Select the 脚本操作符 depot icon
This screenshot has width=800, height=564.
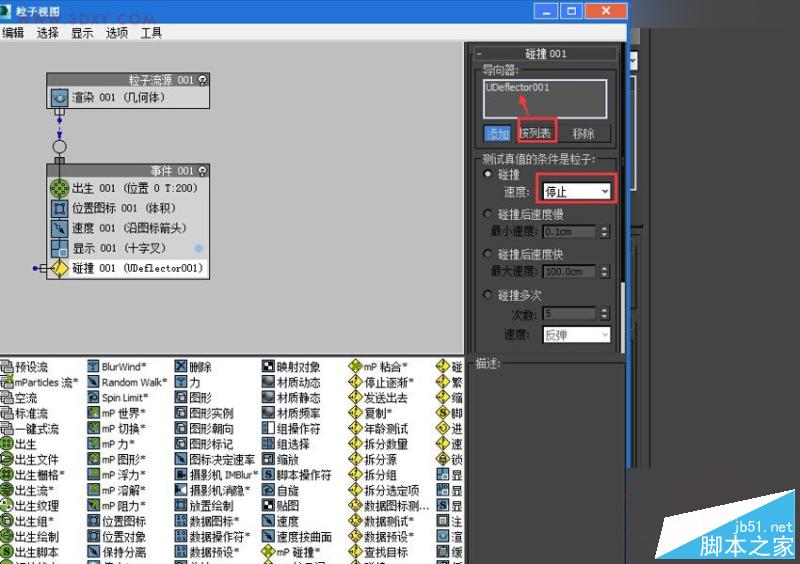[268, 475]
